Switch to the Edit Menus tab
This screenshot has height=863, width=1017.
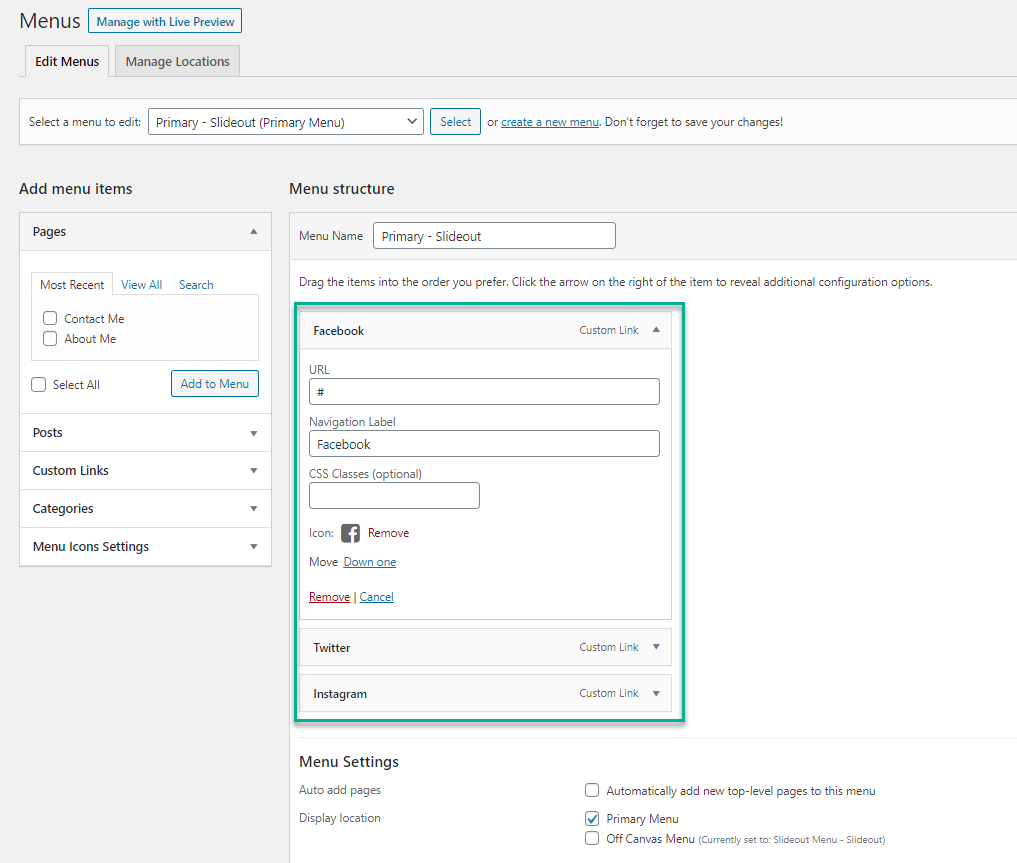tap(67, 62)
